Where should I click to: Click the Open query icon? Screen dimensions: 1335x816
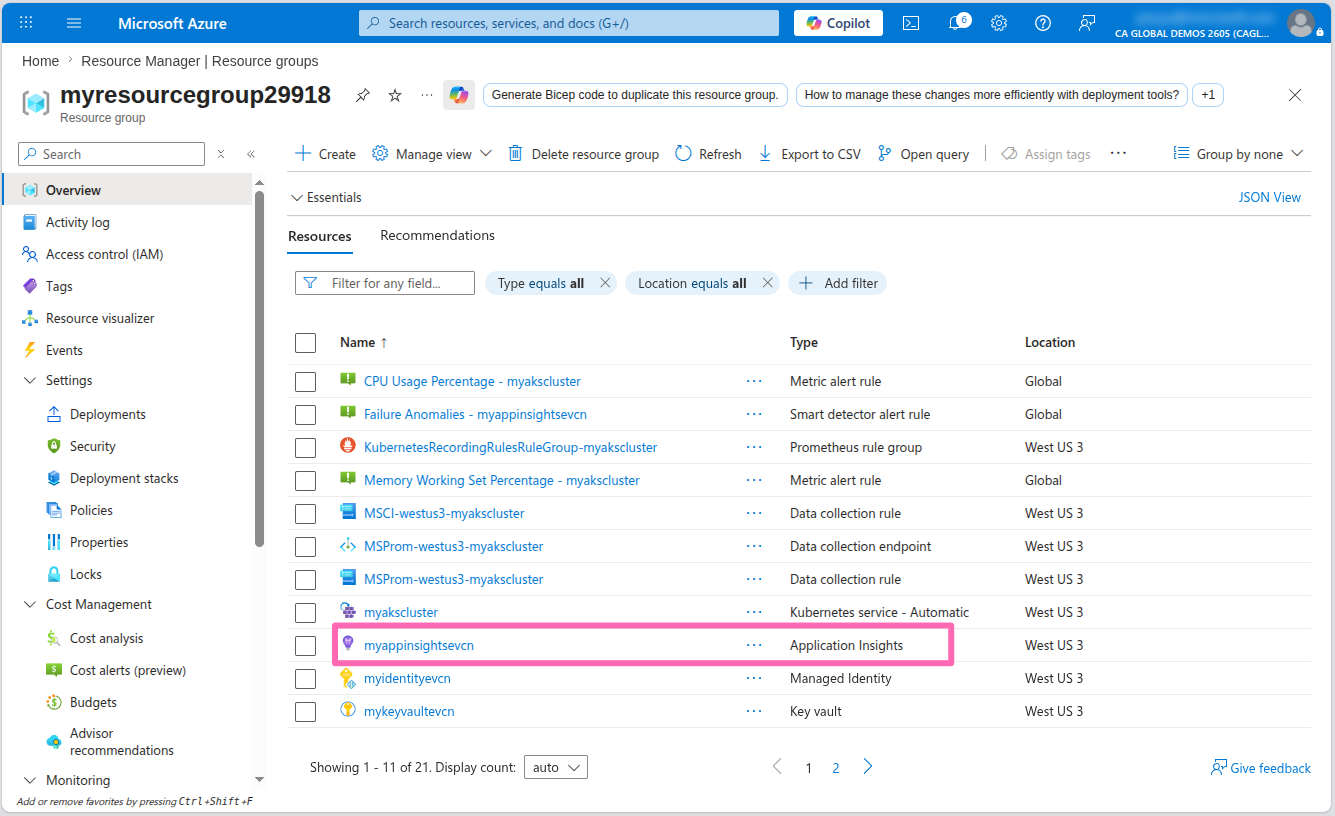tap(884, 153)
